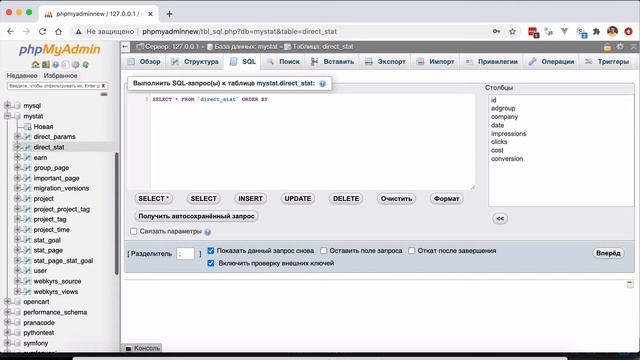Click the INSERT query button

click(250, 199)
